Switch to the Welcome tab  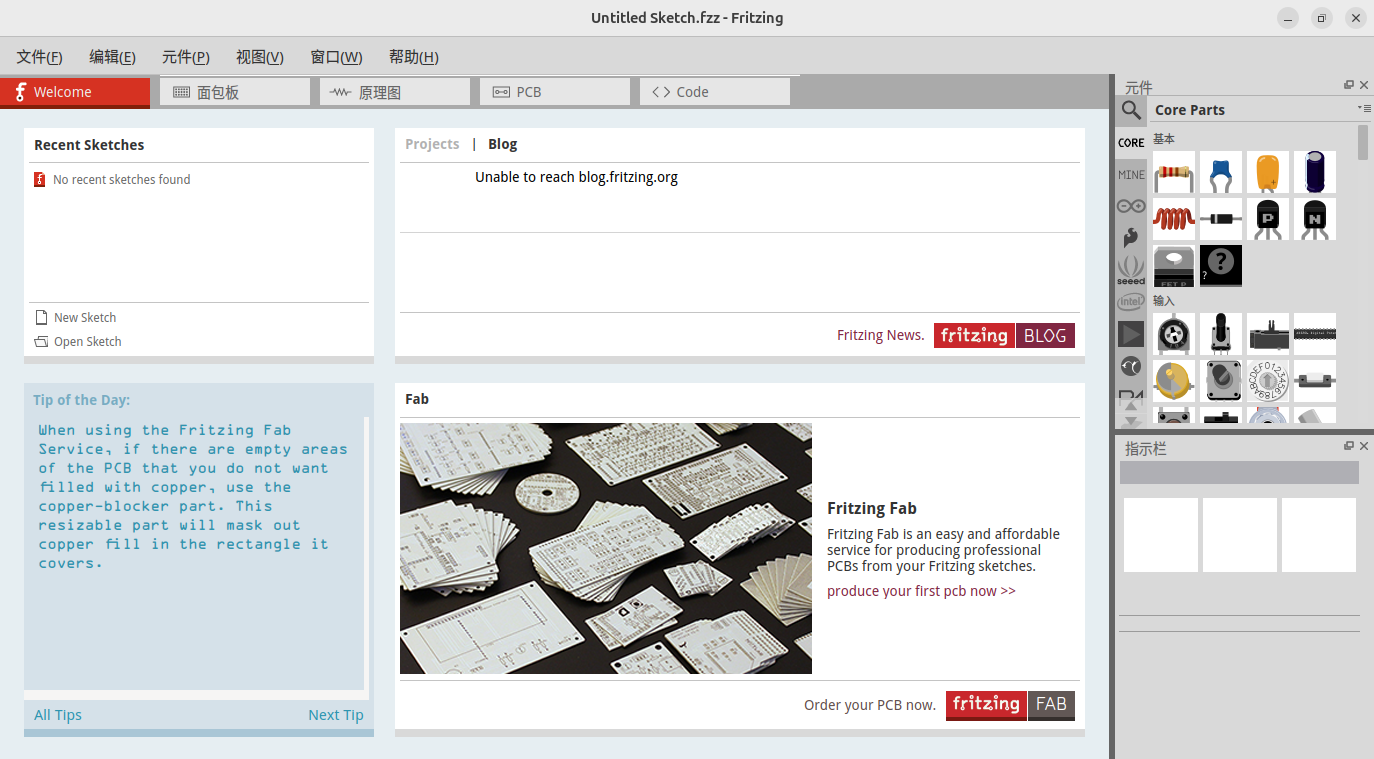[75, 92]
